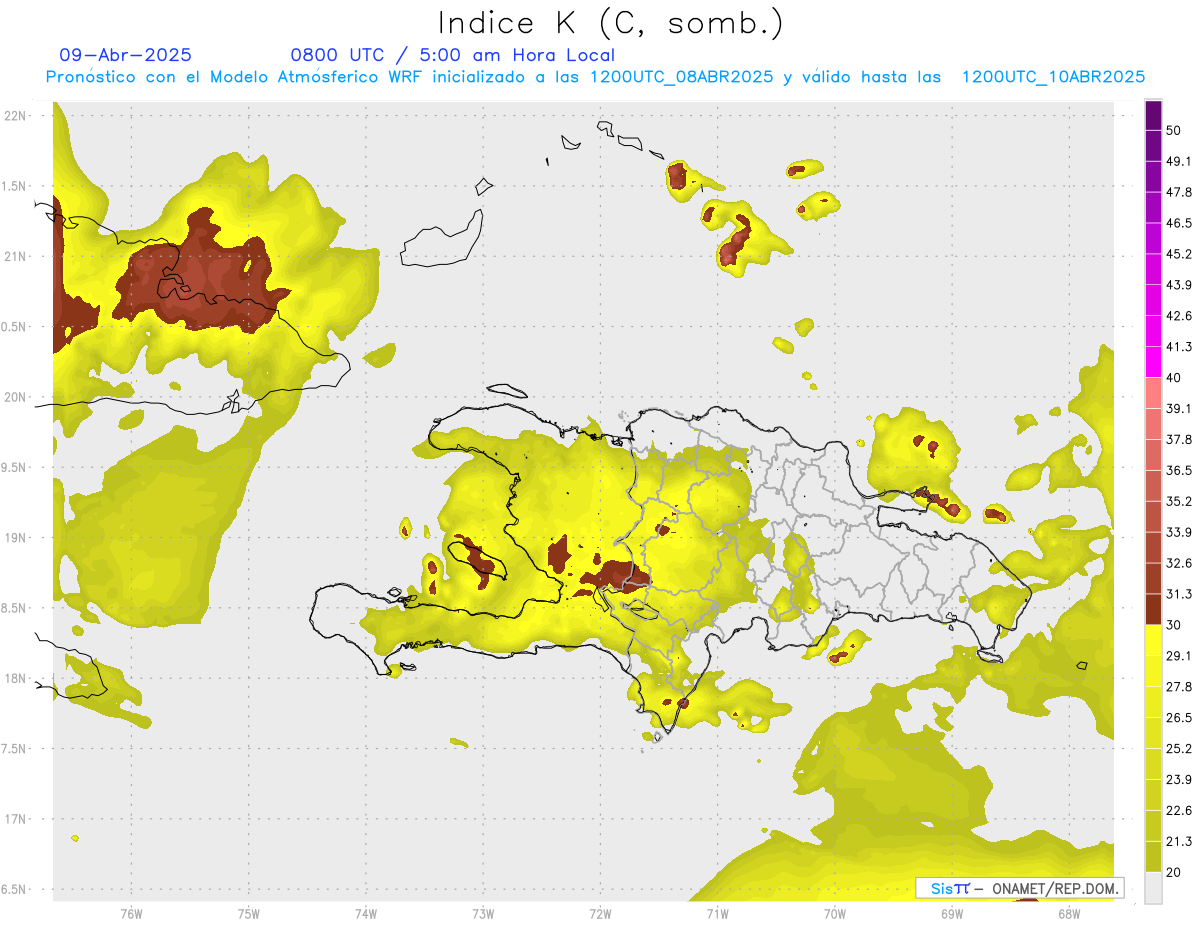Click the colorbar value '22.6'
1200x927 pixels.
tap(1179, 811)
